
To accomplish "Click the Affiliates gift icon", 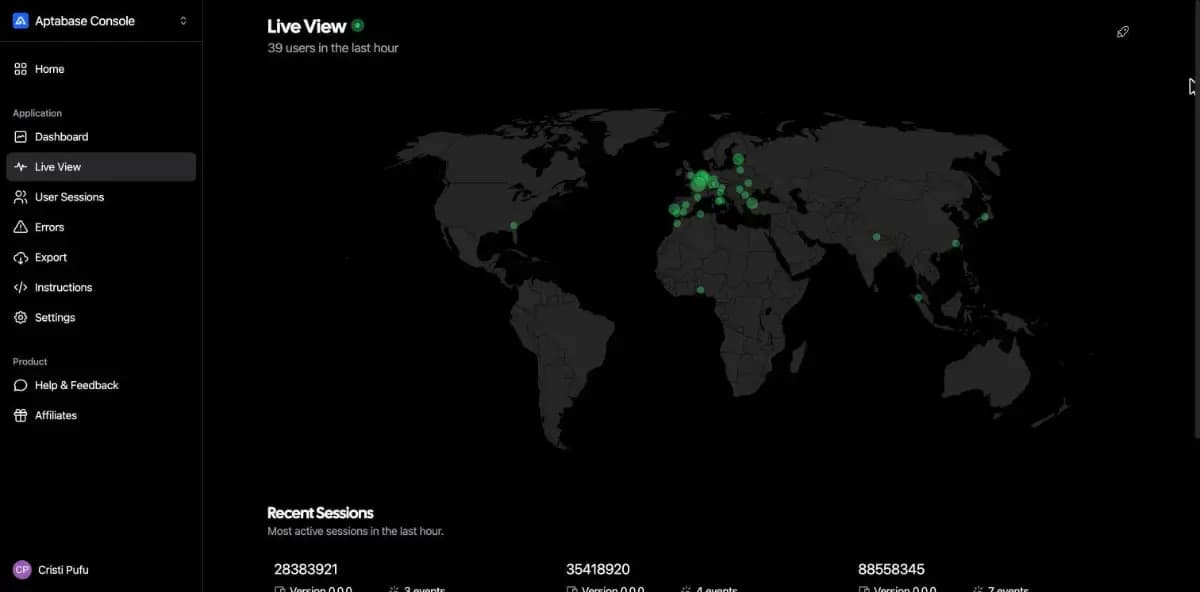I will point(20,415).
